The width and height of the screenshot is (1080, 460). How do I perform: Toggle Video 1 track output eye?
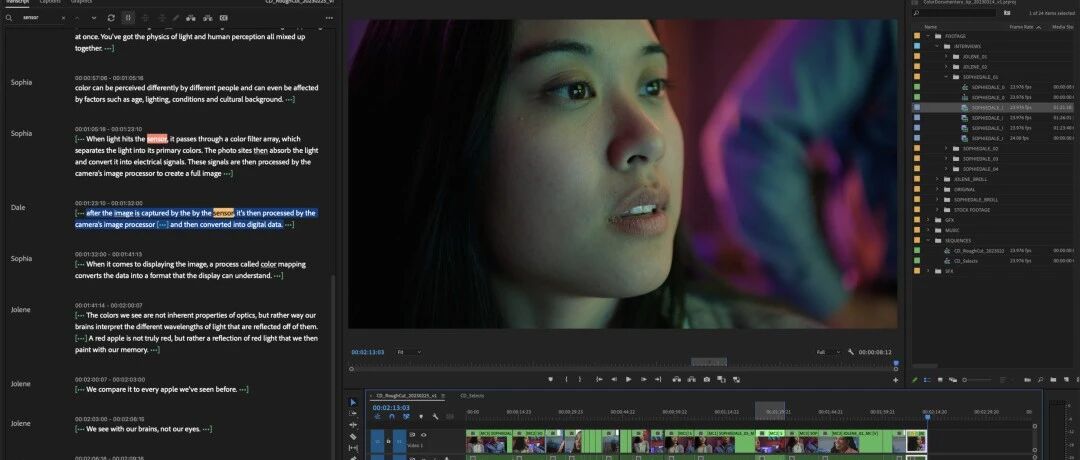[x=424, y=435]
